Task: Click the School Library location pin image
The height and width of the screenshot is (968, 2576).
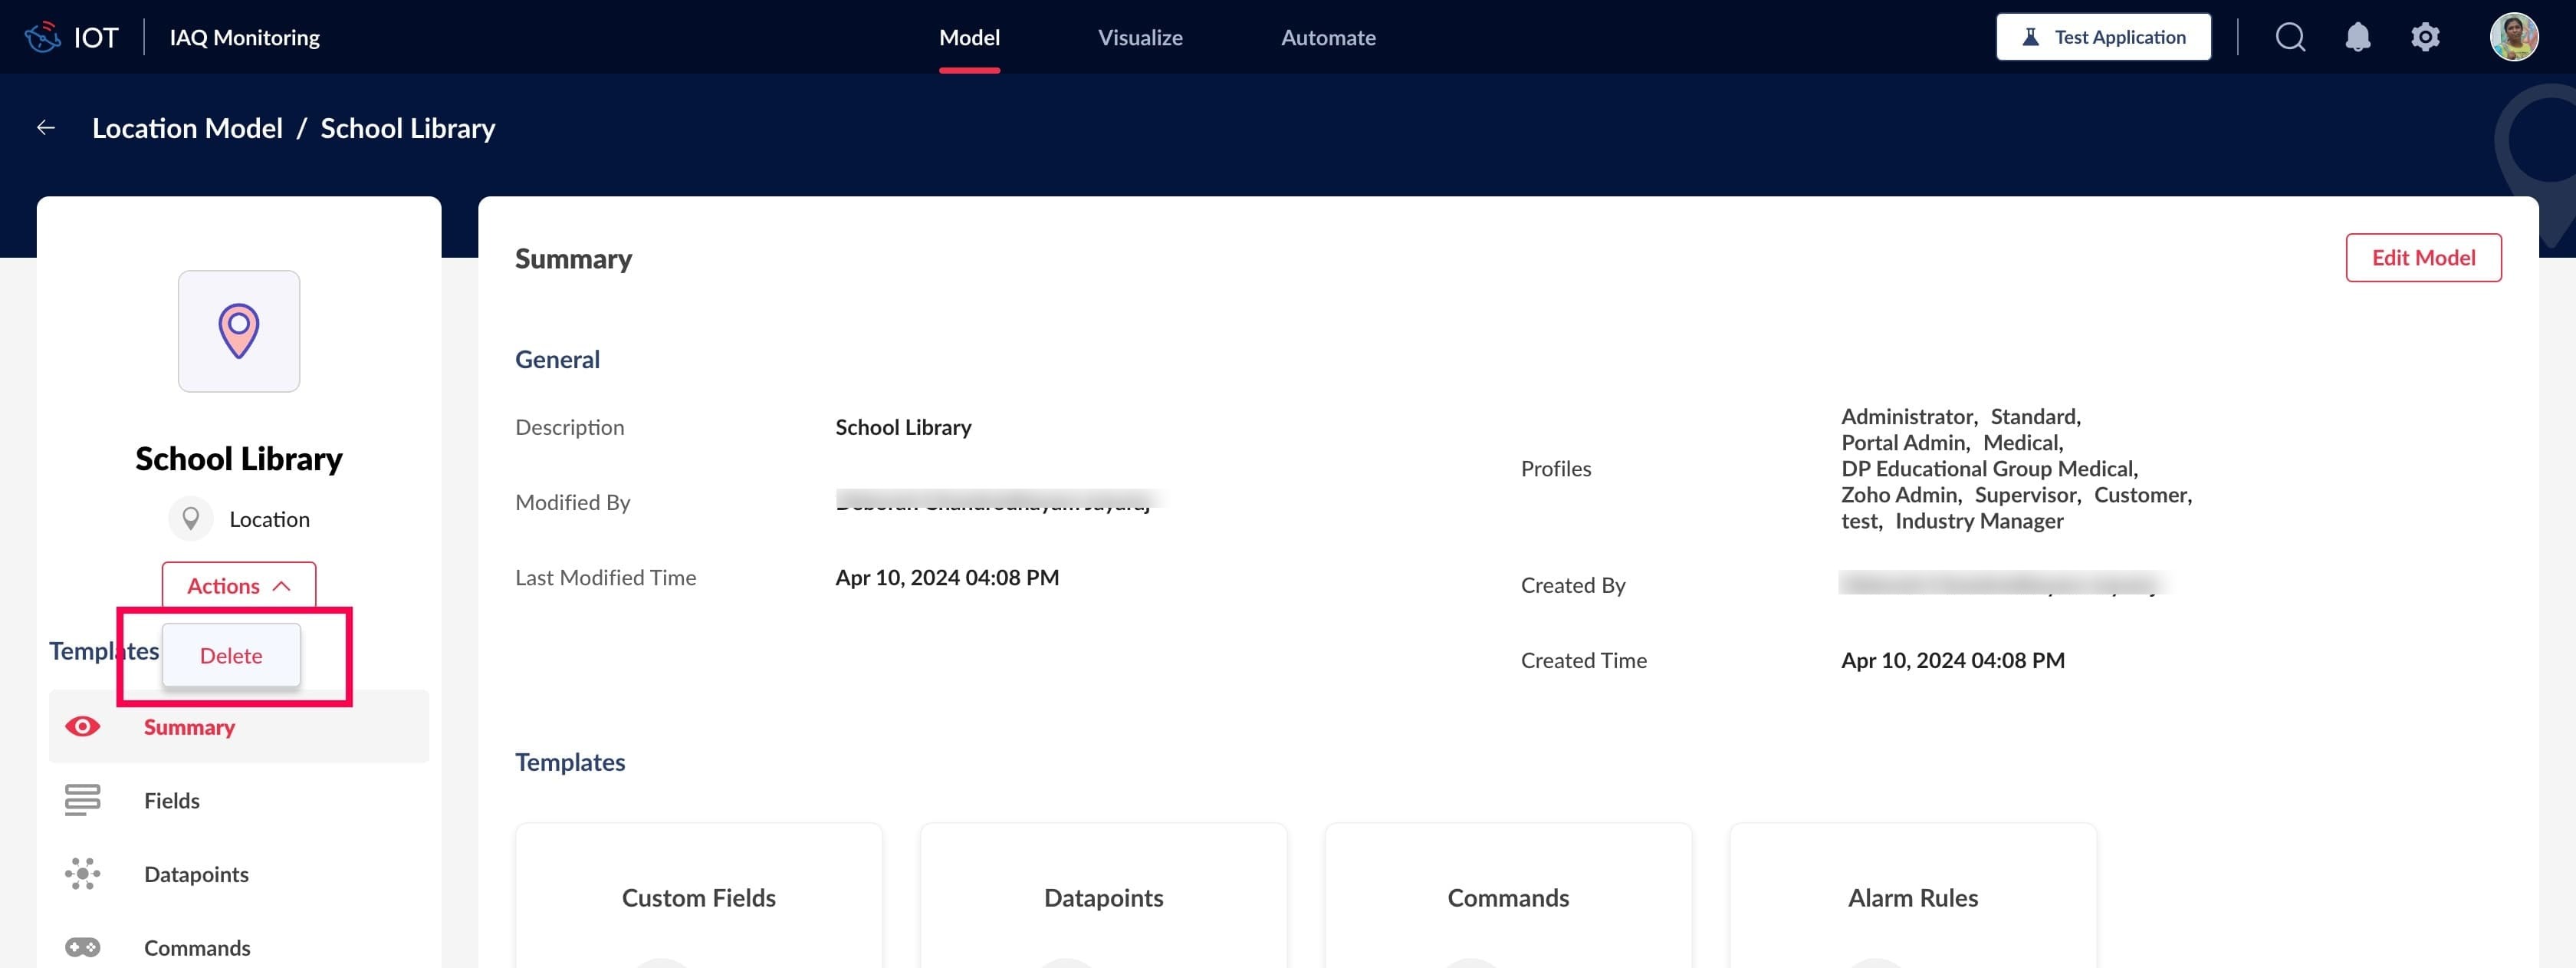Action: point(239,331)
